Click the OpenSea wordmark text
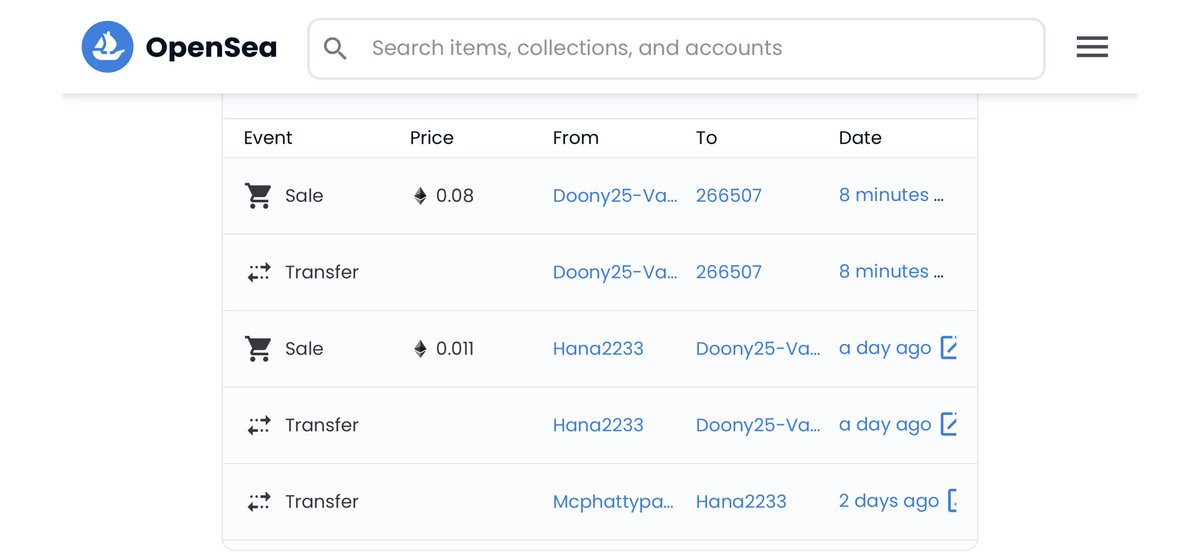Image resolution: width=1200 pixels, height=555 pixels. 211,48
